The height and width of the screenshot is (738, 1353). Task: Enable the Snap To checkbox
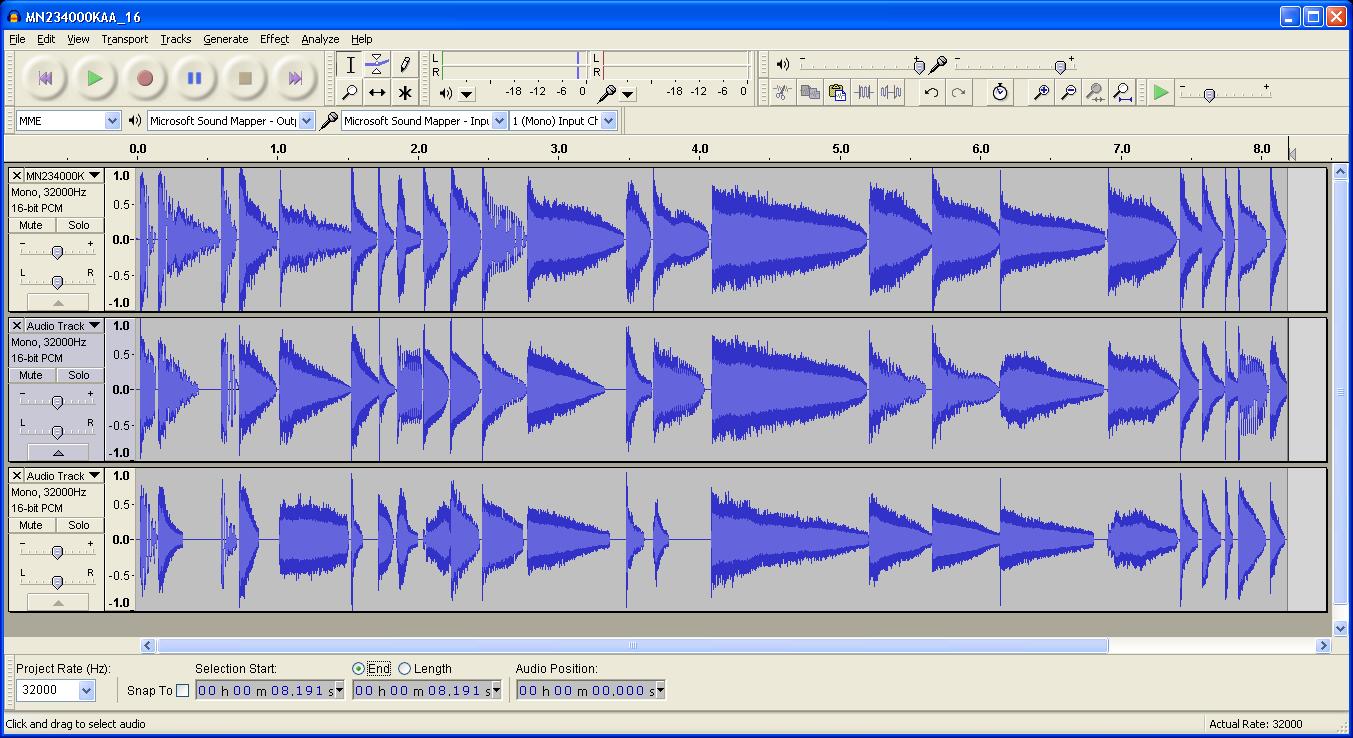(182, 690)
